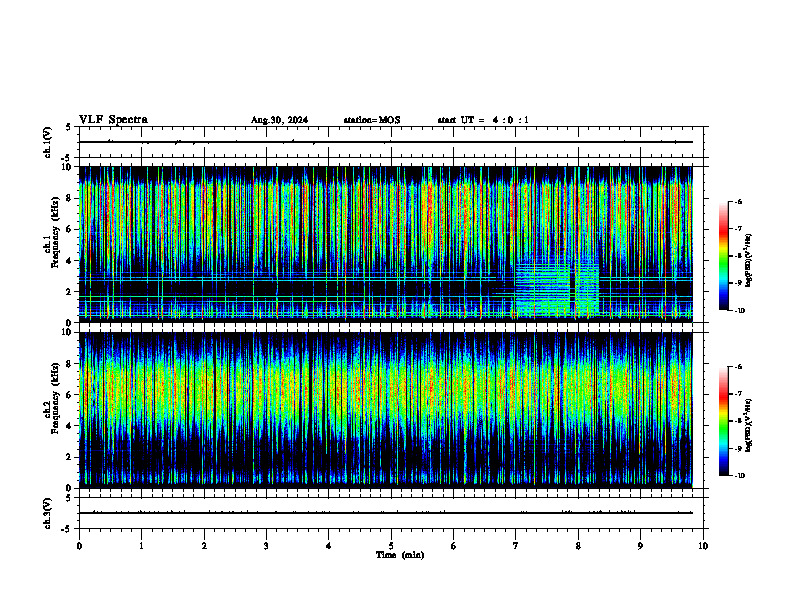Click the "4" minute tick label on time axis
This screenshot has height=612, width=792.
pos(328,546)
